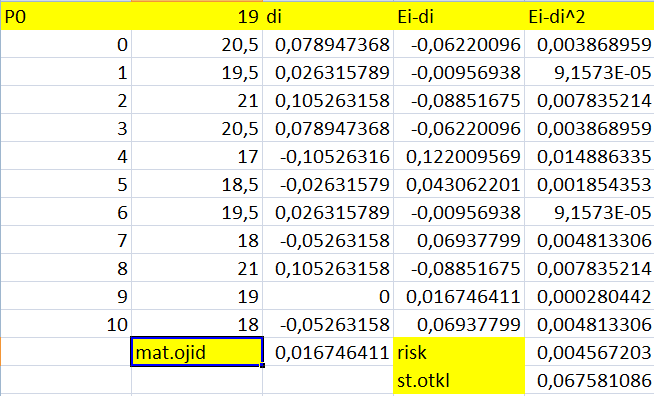654x396 pixels.
Task: Click di value 0,105263158 in row indexed 2
Action: (x=328, y=101)
